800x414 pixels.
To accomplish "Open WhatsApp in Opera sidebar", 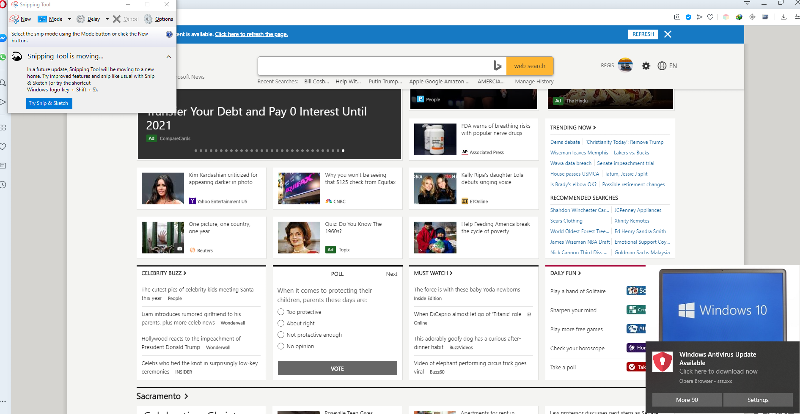I will [x=3, y=58].
